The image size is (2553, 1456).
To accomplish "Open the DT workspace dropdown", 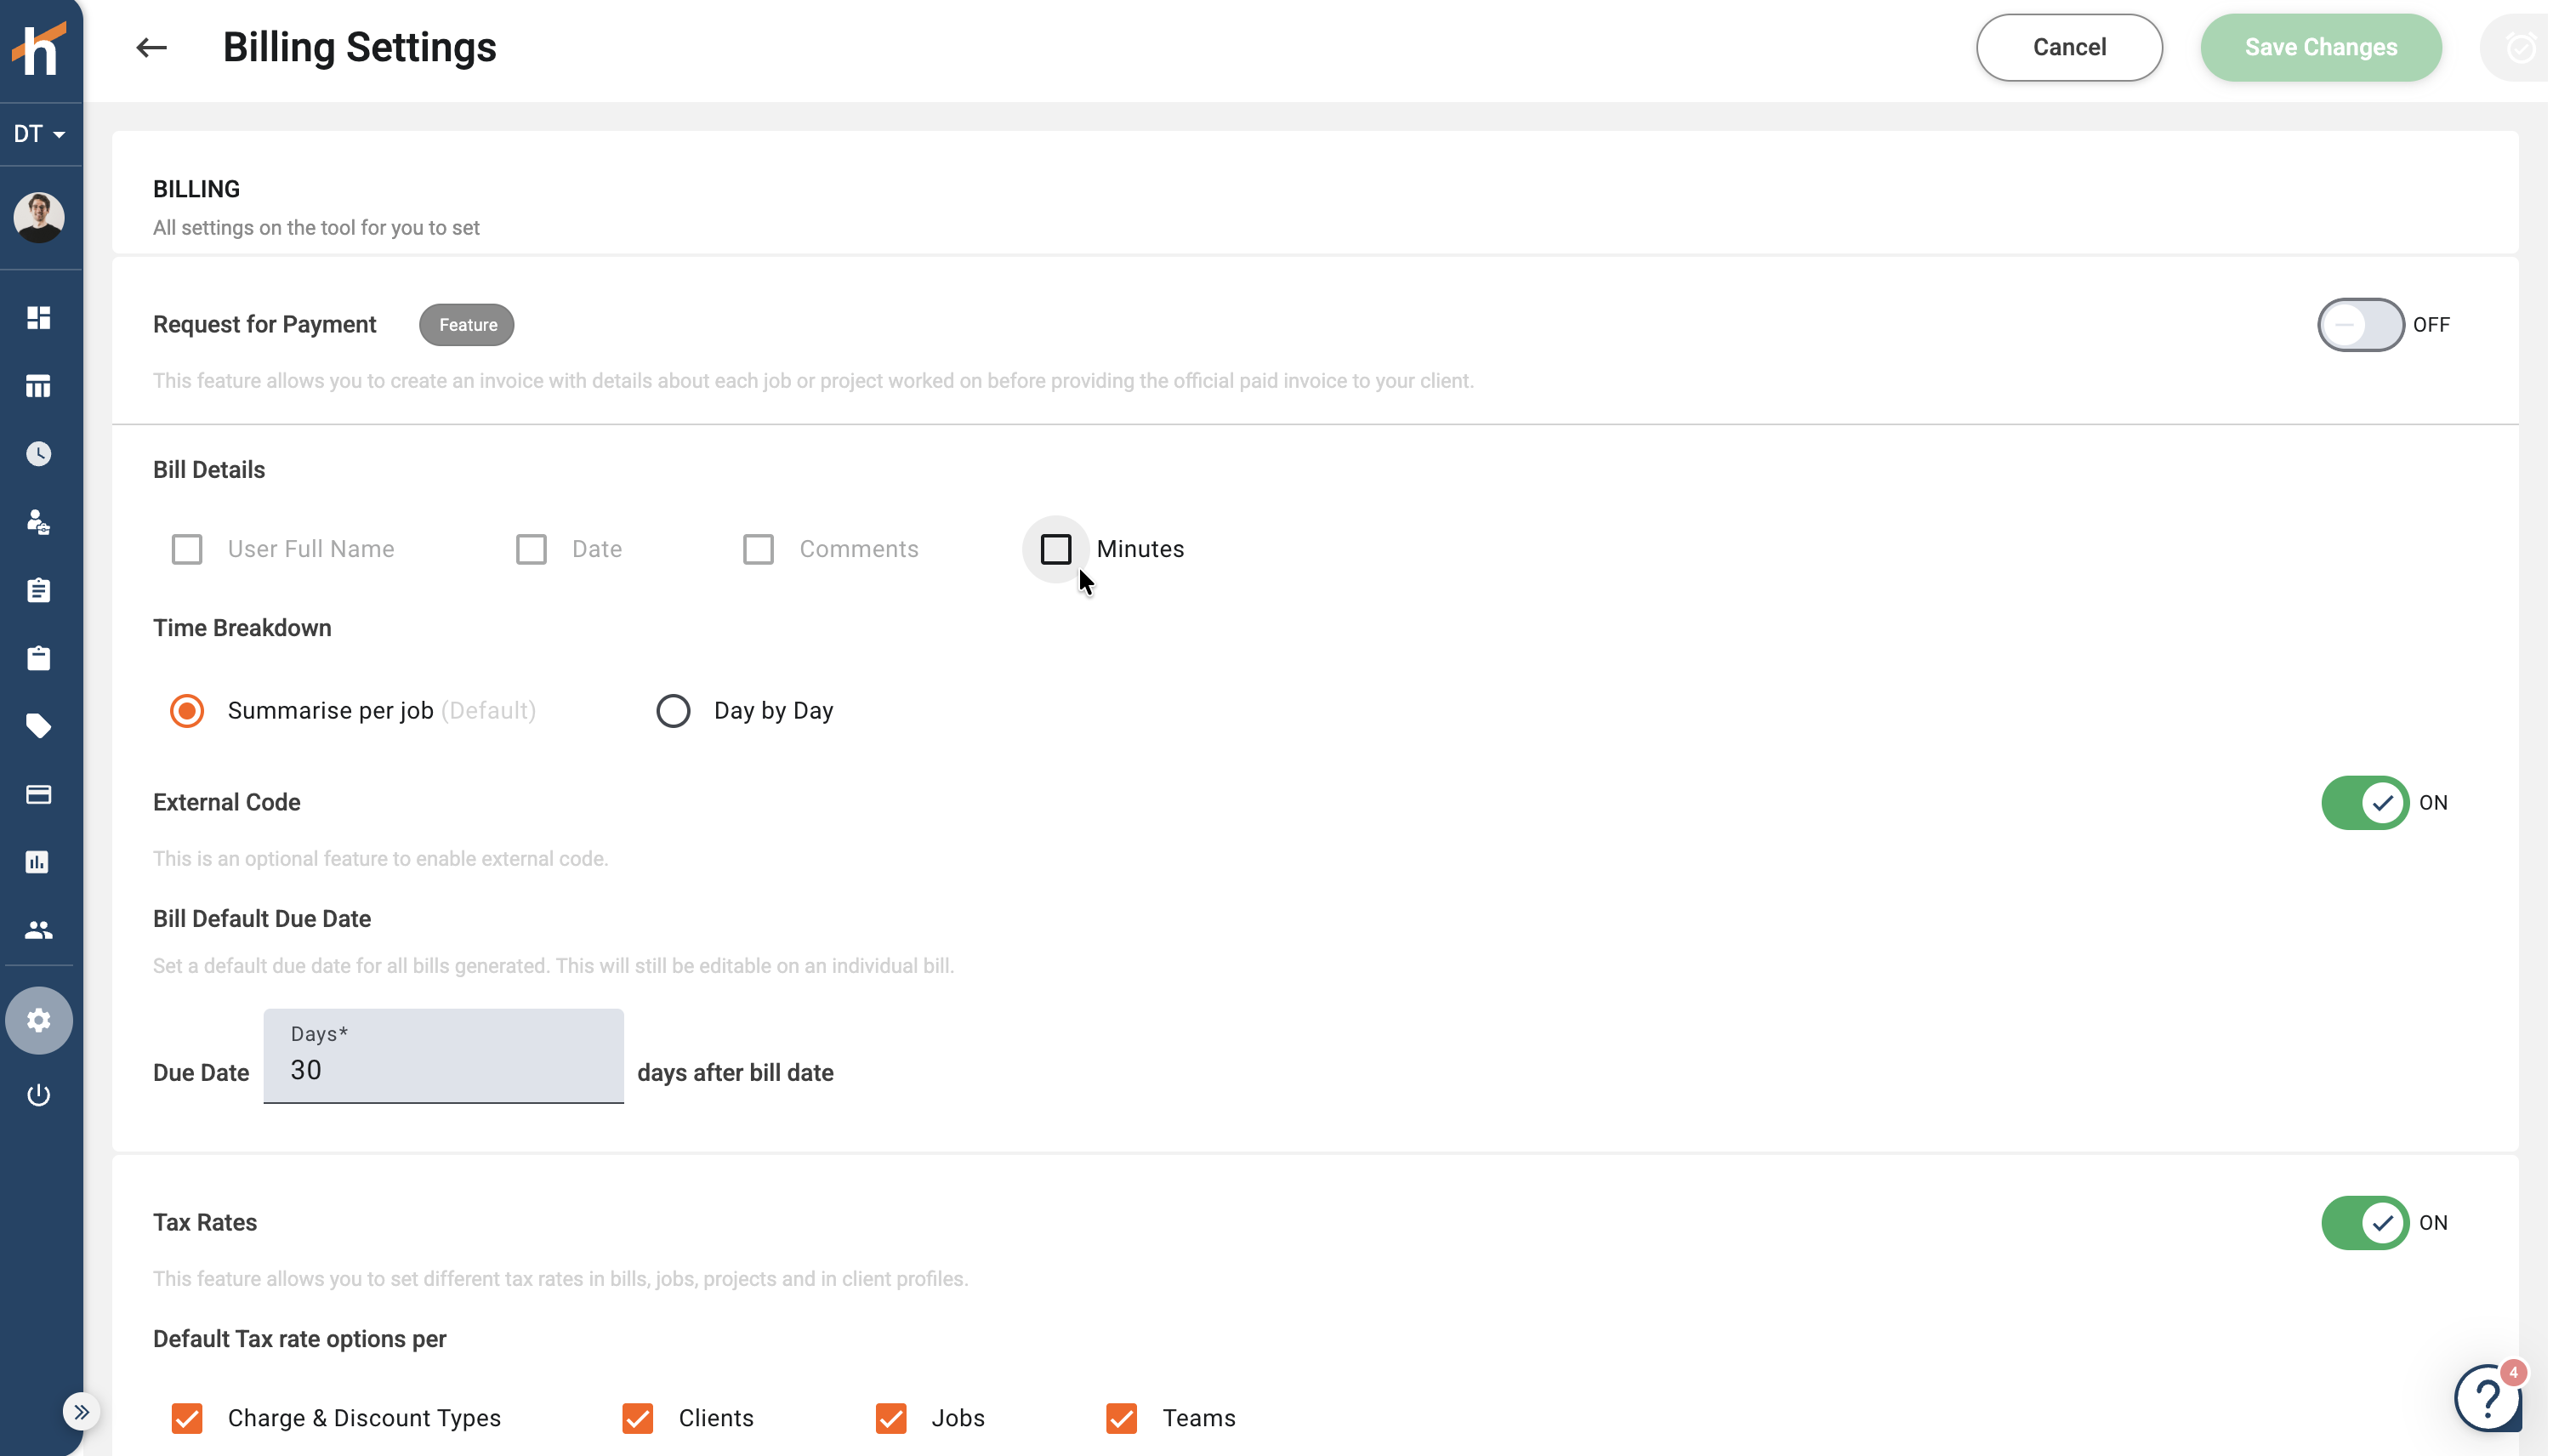I will [x=40, y=134].
